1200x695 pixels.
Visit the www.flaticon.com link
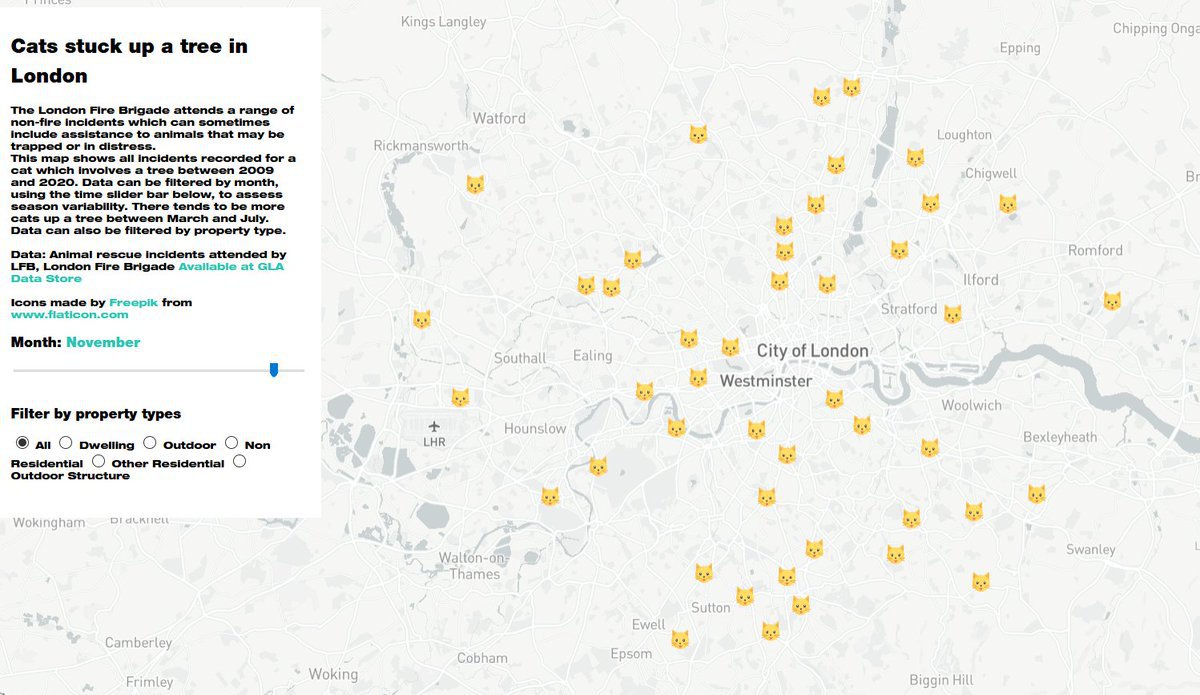coord(70,315)
